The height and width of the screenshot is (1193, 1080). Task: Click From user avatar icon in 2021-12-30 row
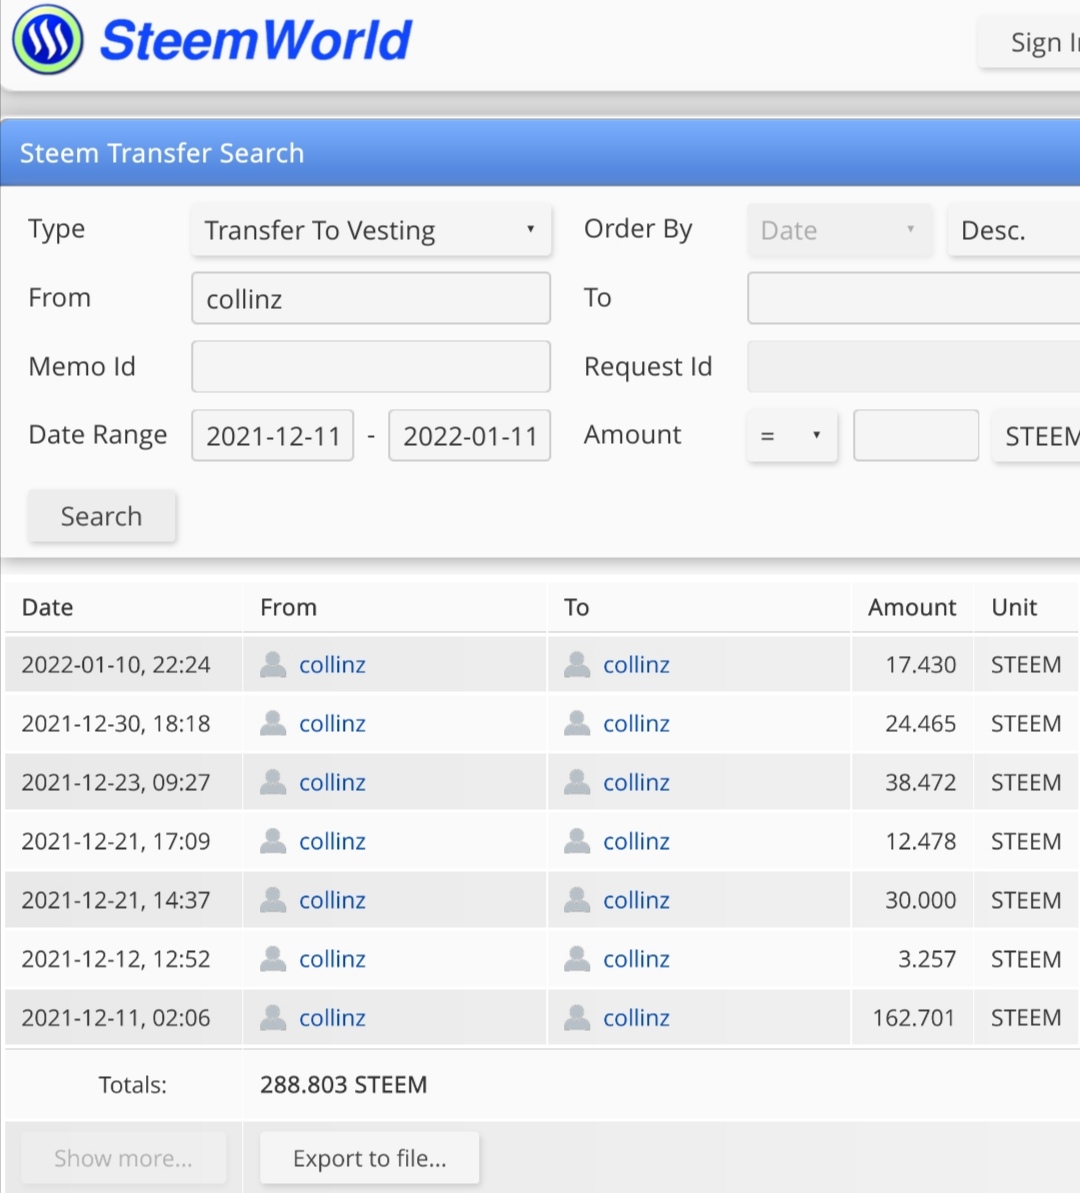(273, 723)
